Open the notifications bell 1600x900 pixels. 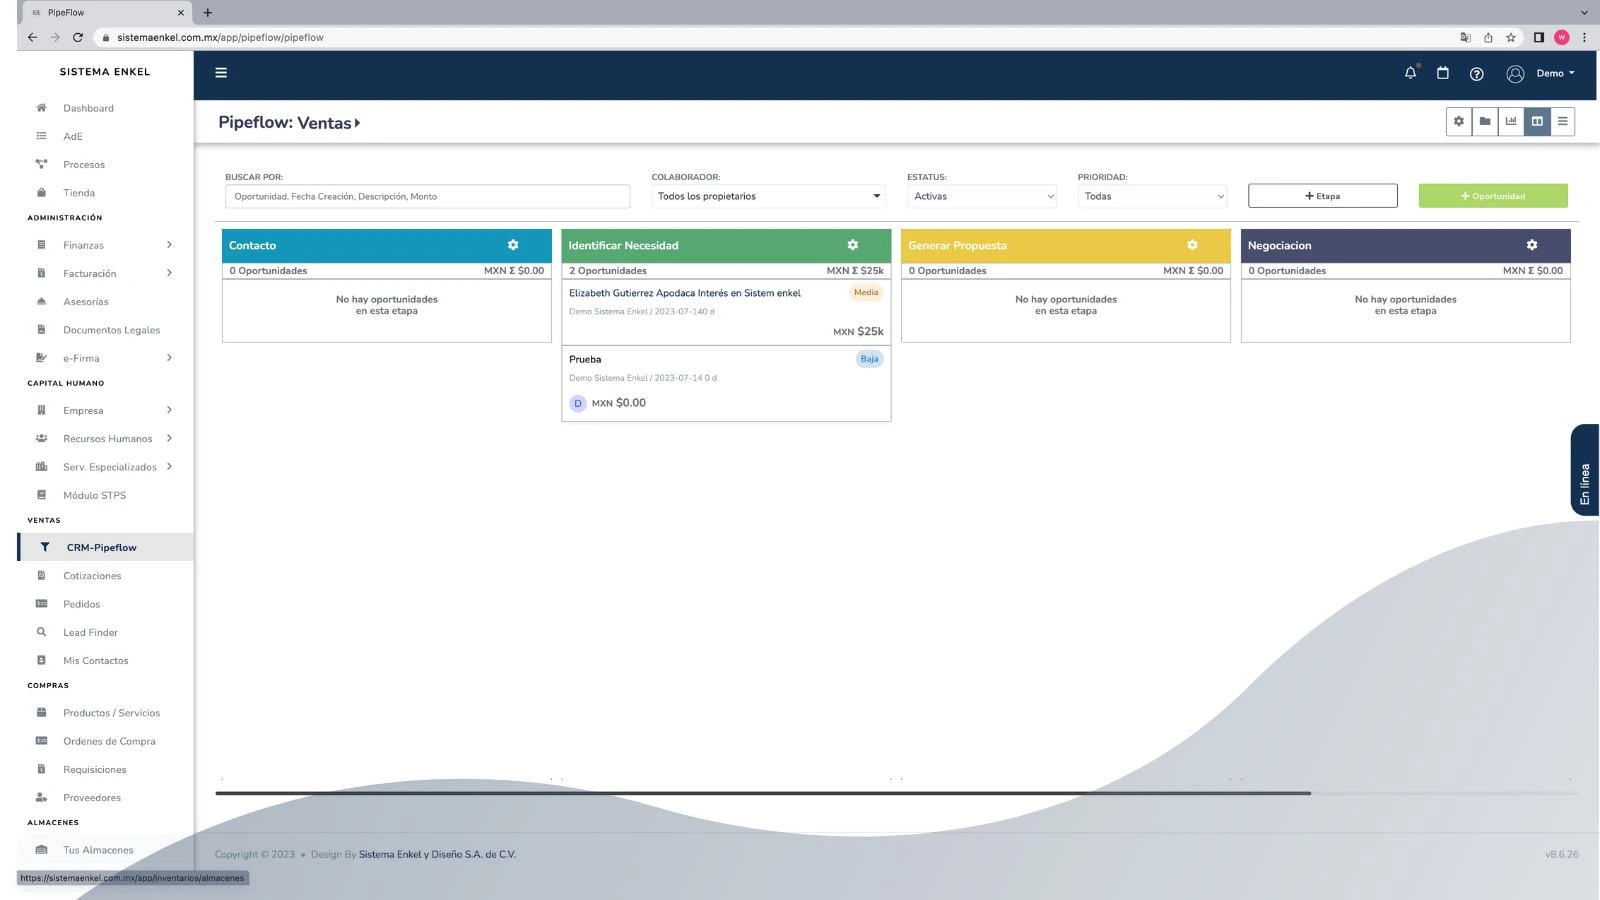(x=1410, y=73)
